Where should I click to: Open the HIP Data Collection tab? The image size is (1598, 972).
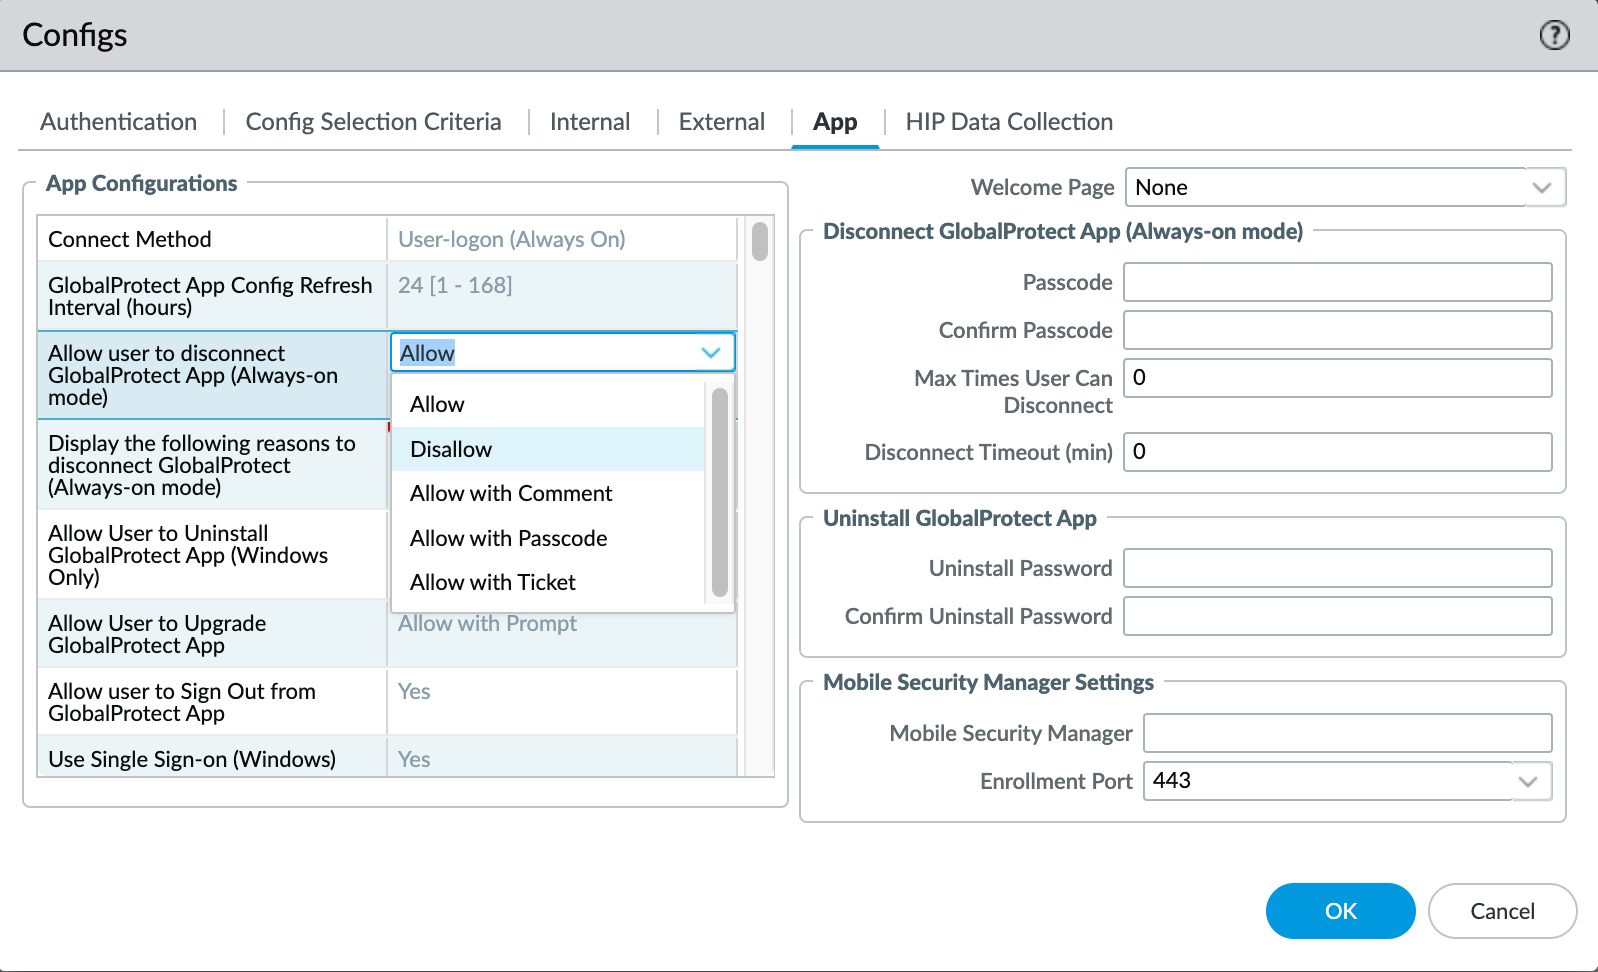pos(1009,122)
